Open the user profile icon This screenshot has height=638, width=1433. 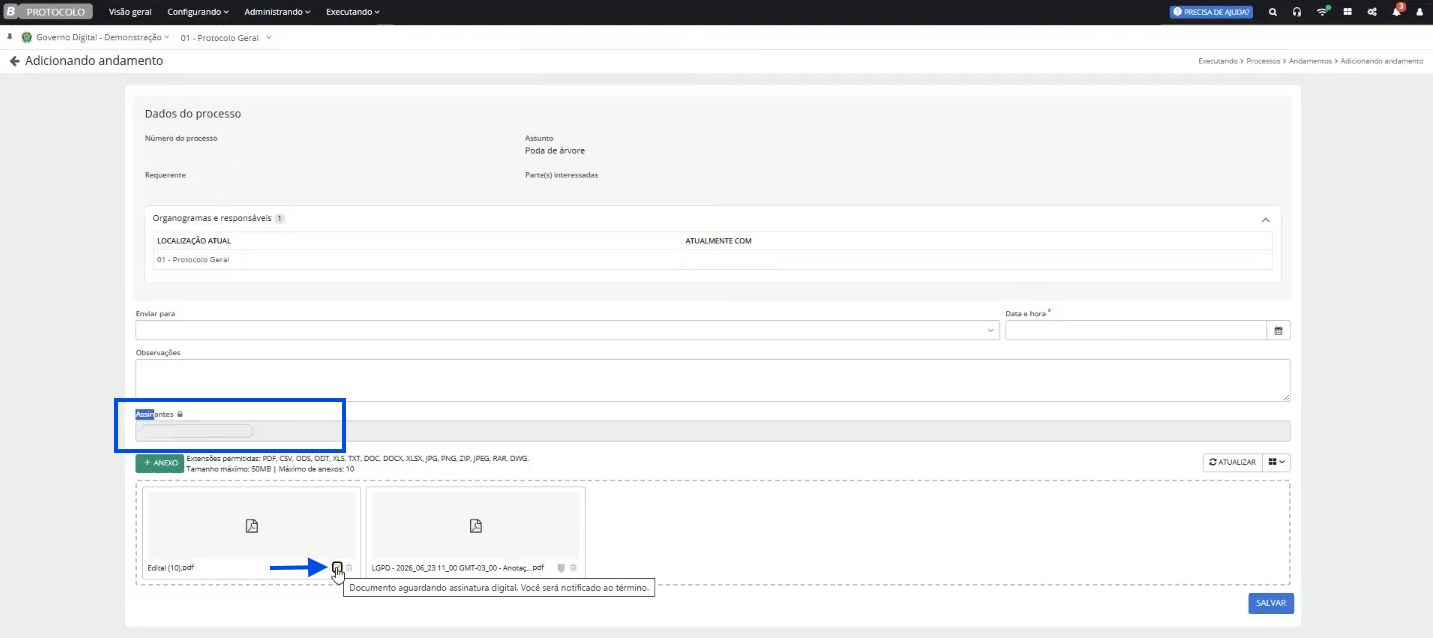pos(1418,12)
